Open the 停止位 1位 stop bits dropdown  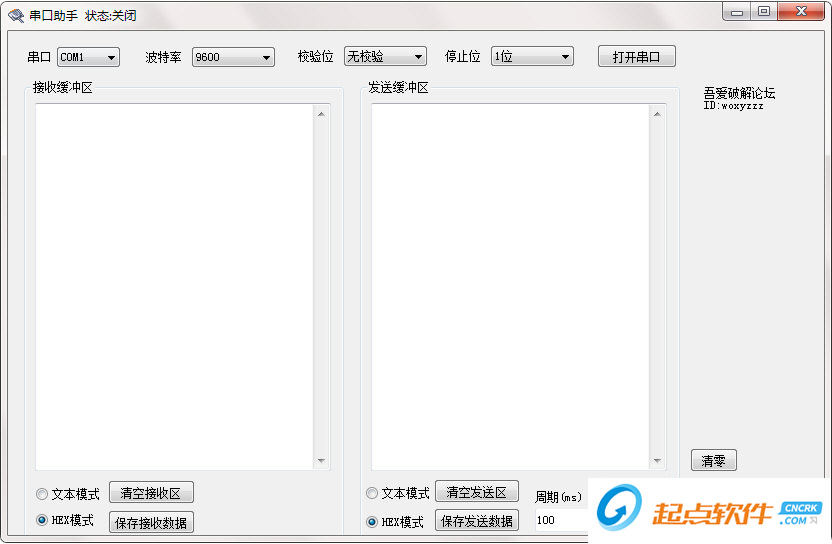point(532,56)
